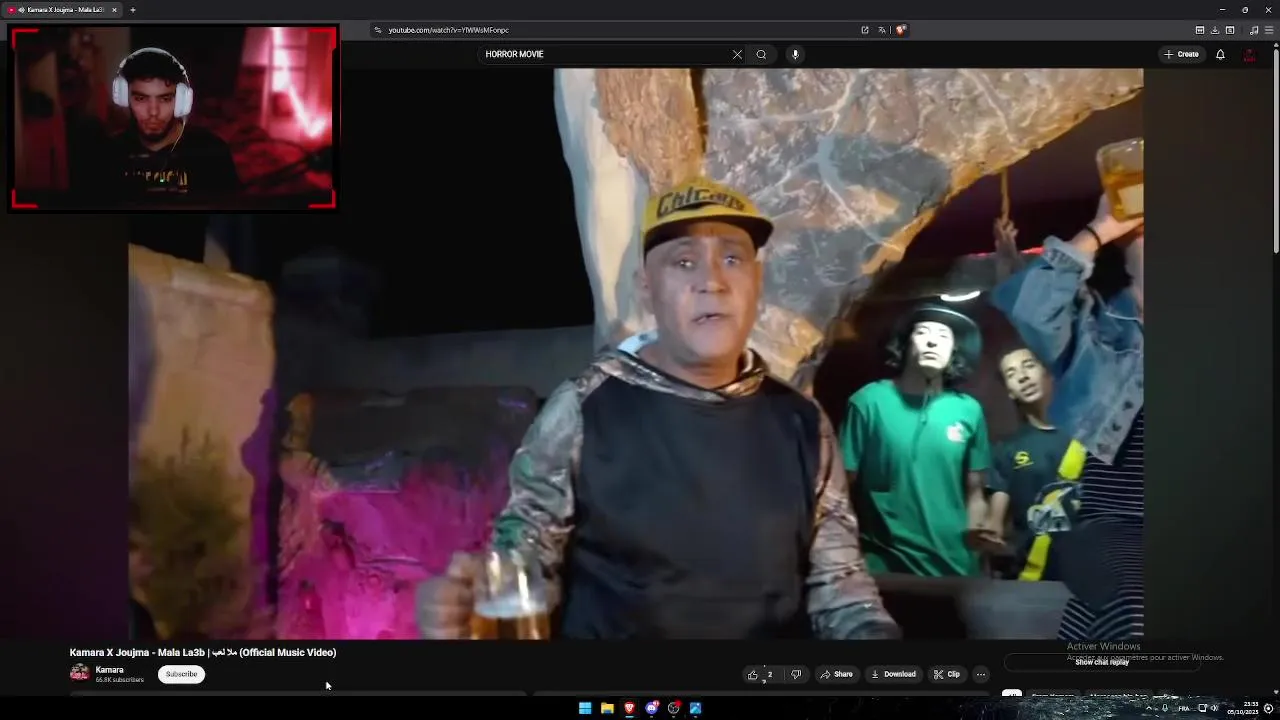Open the YouTube account avatar menu

[1249, 55]
